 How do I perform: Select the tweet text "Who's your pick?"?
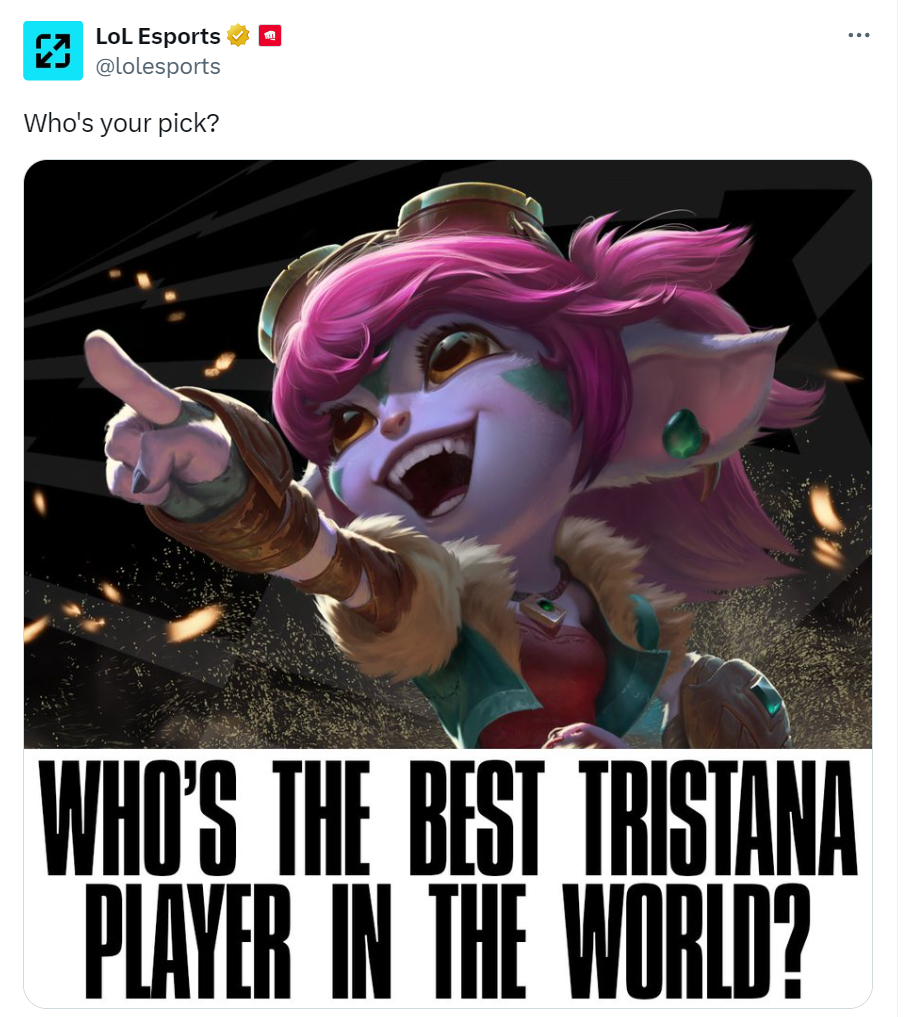pos(122,123)
